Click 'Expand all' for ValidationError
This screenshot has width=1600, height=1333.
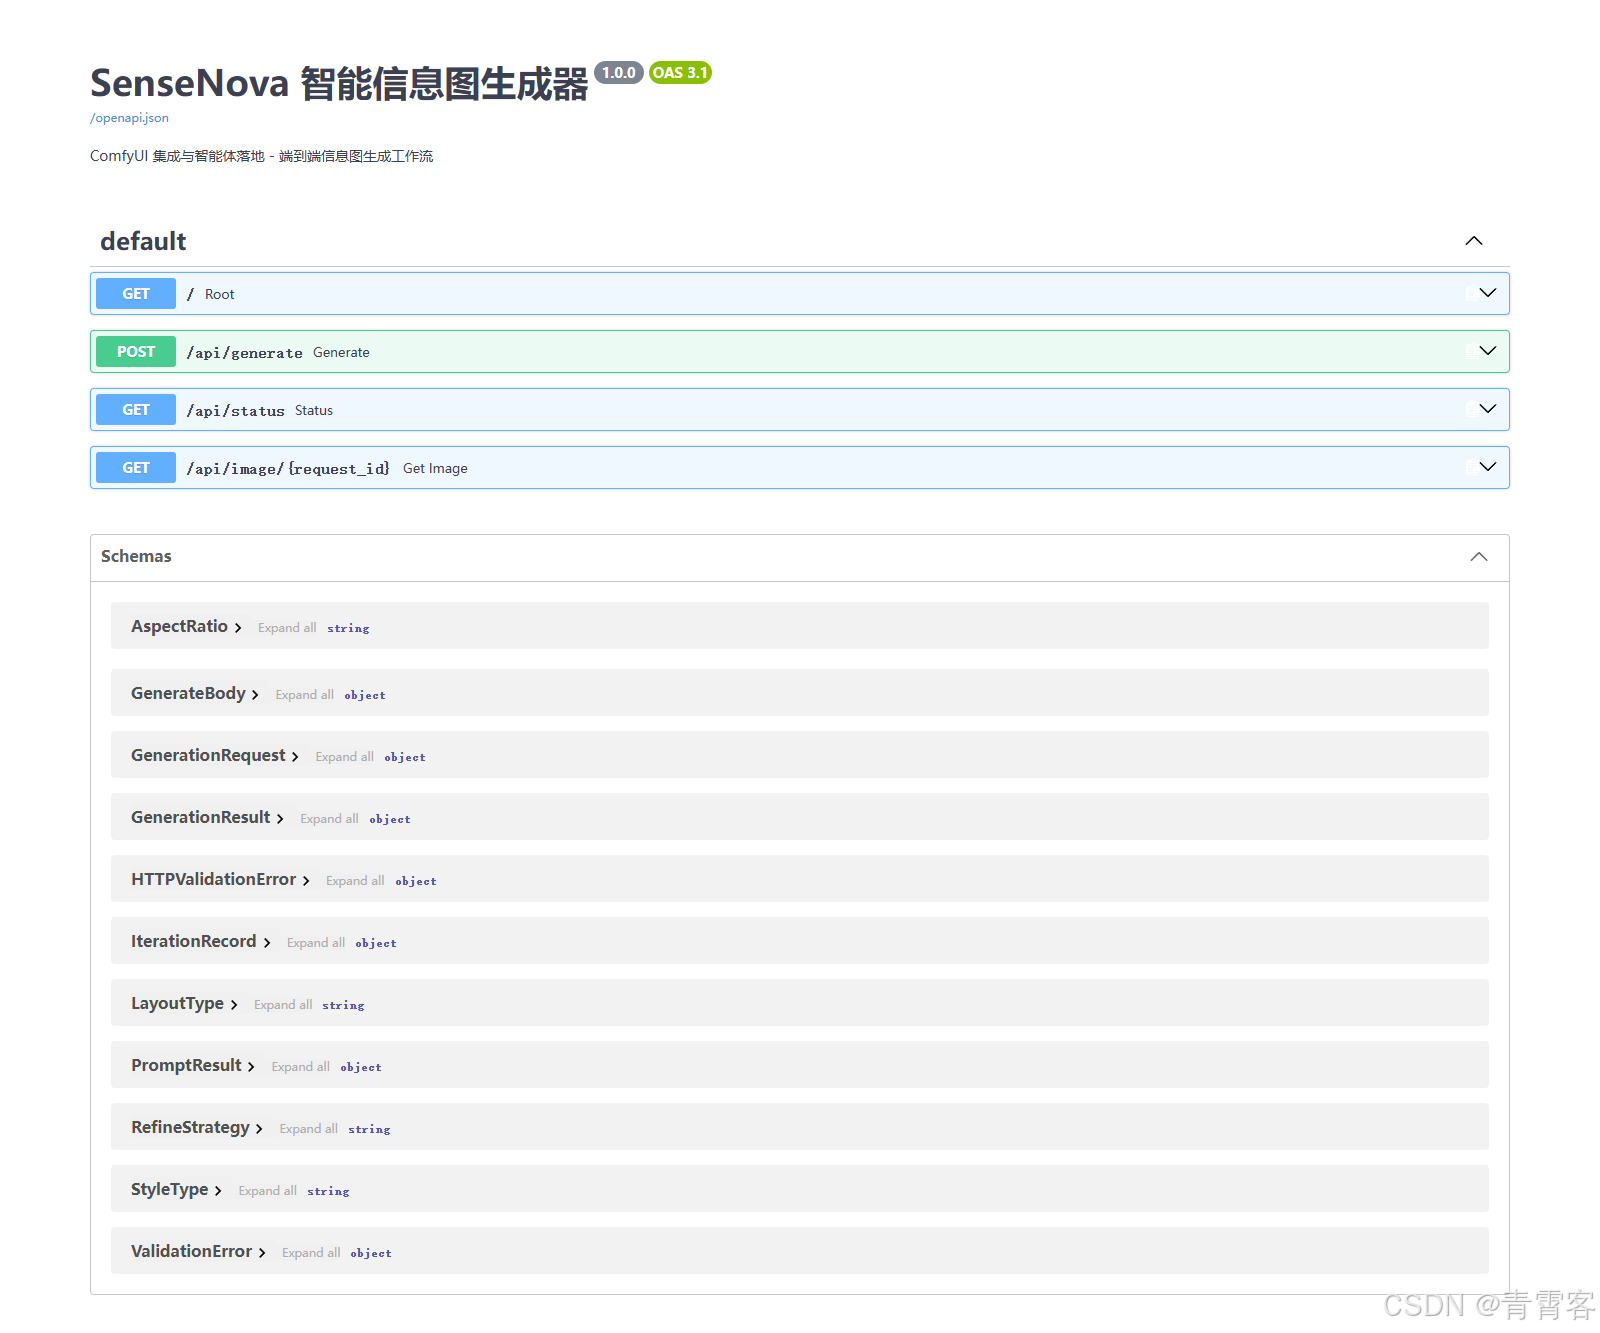click(311, 1253)
